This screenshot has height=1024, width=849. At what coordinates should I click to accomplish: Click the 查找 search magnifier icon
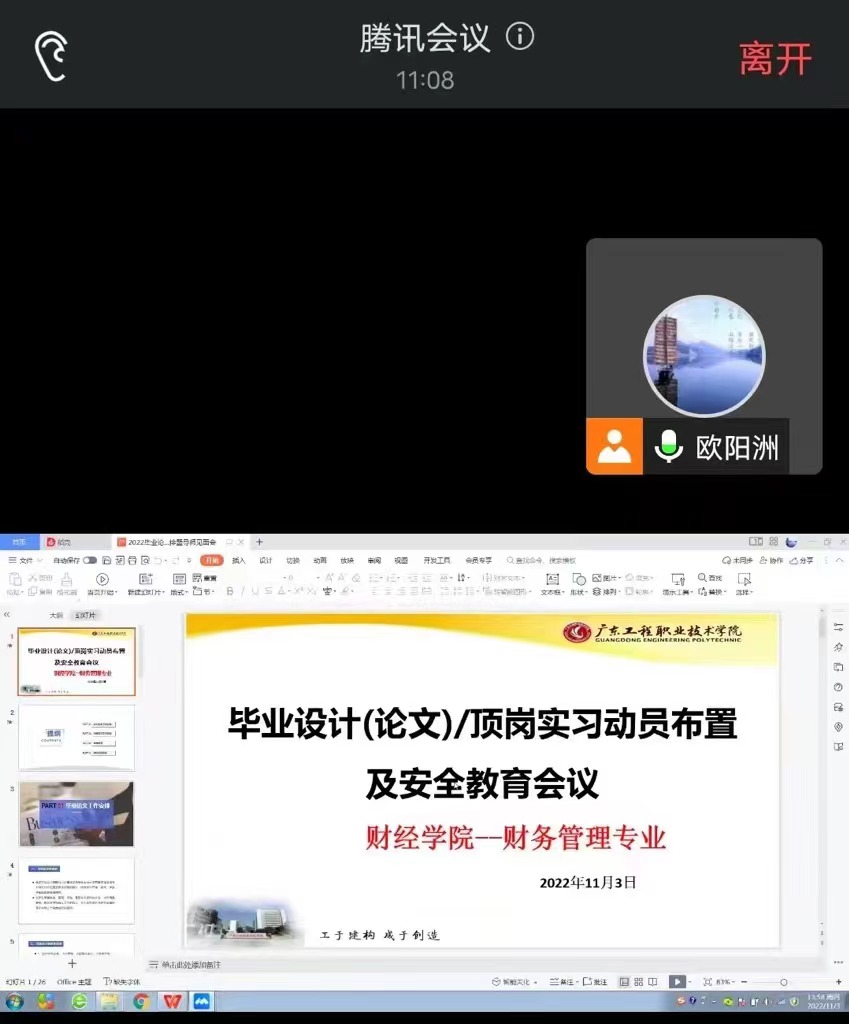point(703,578)
